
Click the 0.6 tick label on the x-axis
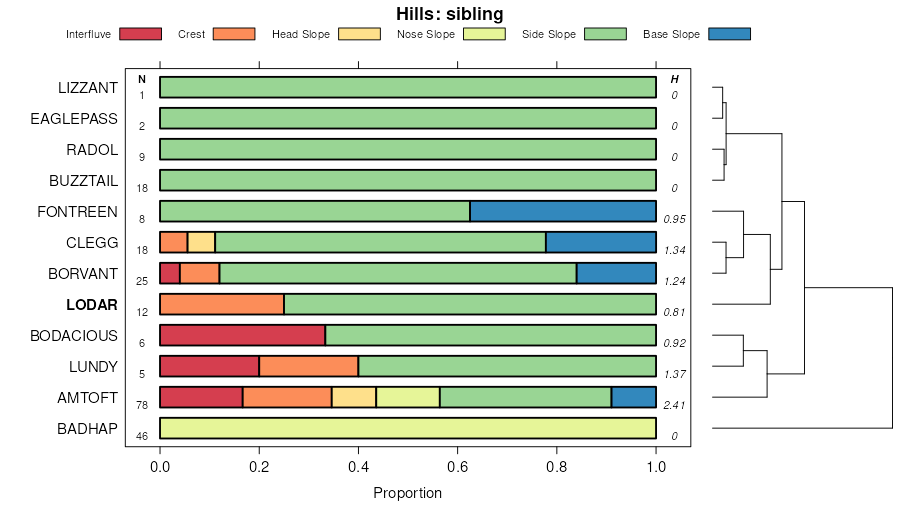tap(457, 466)
